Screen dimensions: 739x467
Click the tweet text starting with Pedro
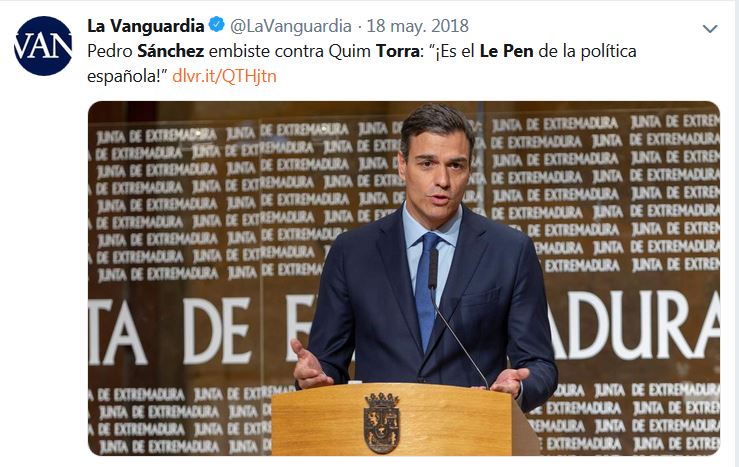pyautogui.click(x=361, y=63)
